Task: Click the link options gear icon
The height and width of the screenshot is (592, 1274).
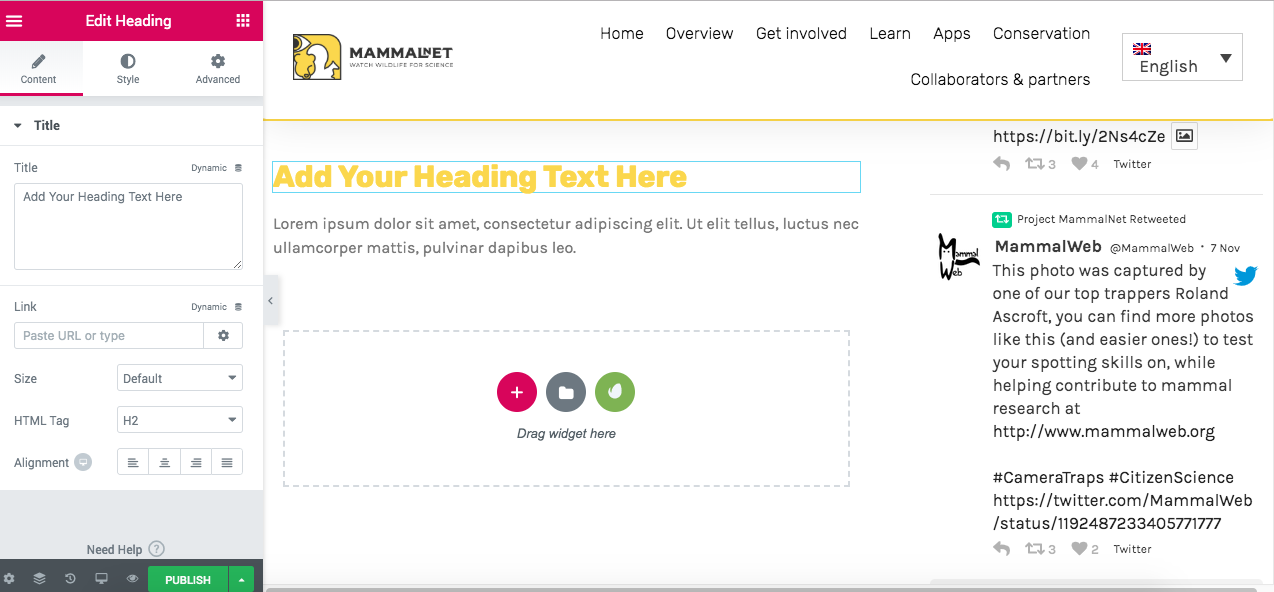Action: (223, 336)
